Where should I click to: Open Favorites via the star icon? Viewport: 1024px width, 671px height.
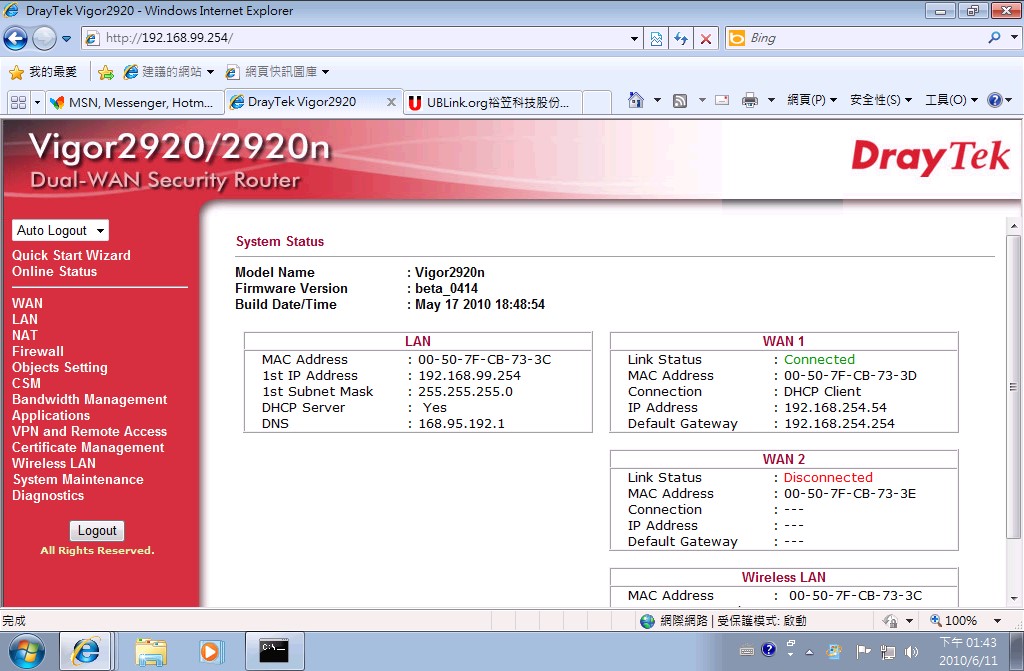(16, 72)
